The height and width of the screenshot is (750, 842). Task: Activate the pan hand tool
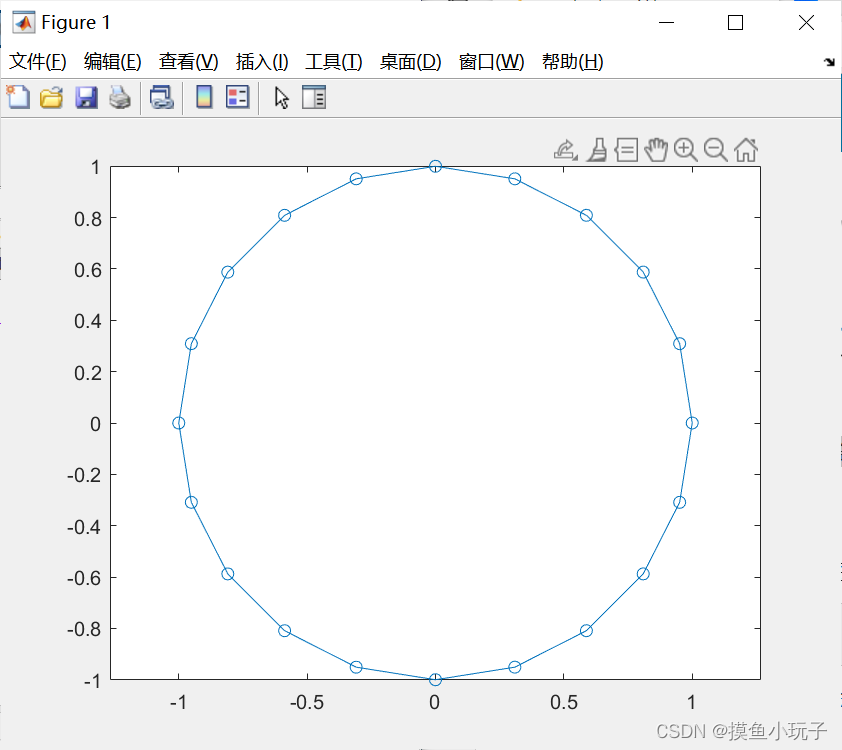coord(656,150)
